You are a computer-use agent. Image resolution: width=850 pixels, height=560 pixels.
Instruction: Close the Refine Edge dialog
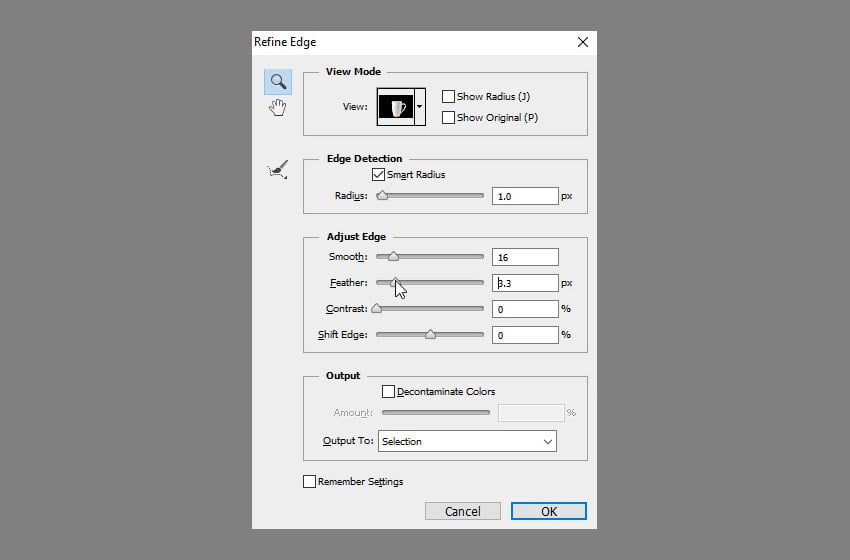pos(583,42)
